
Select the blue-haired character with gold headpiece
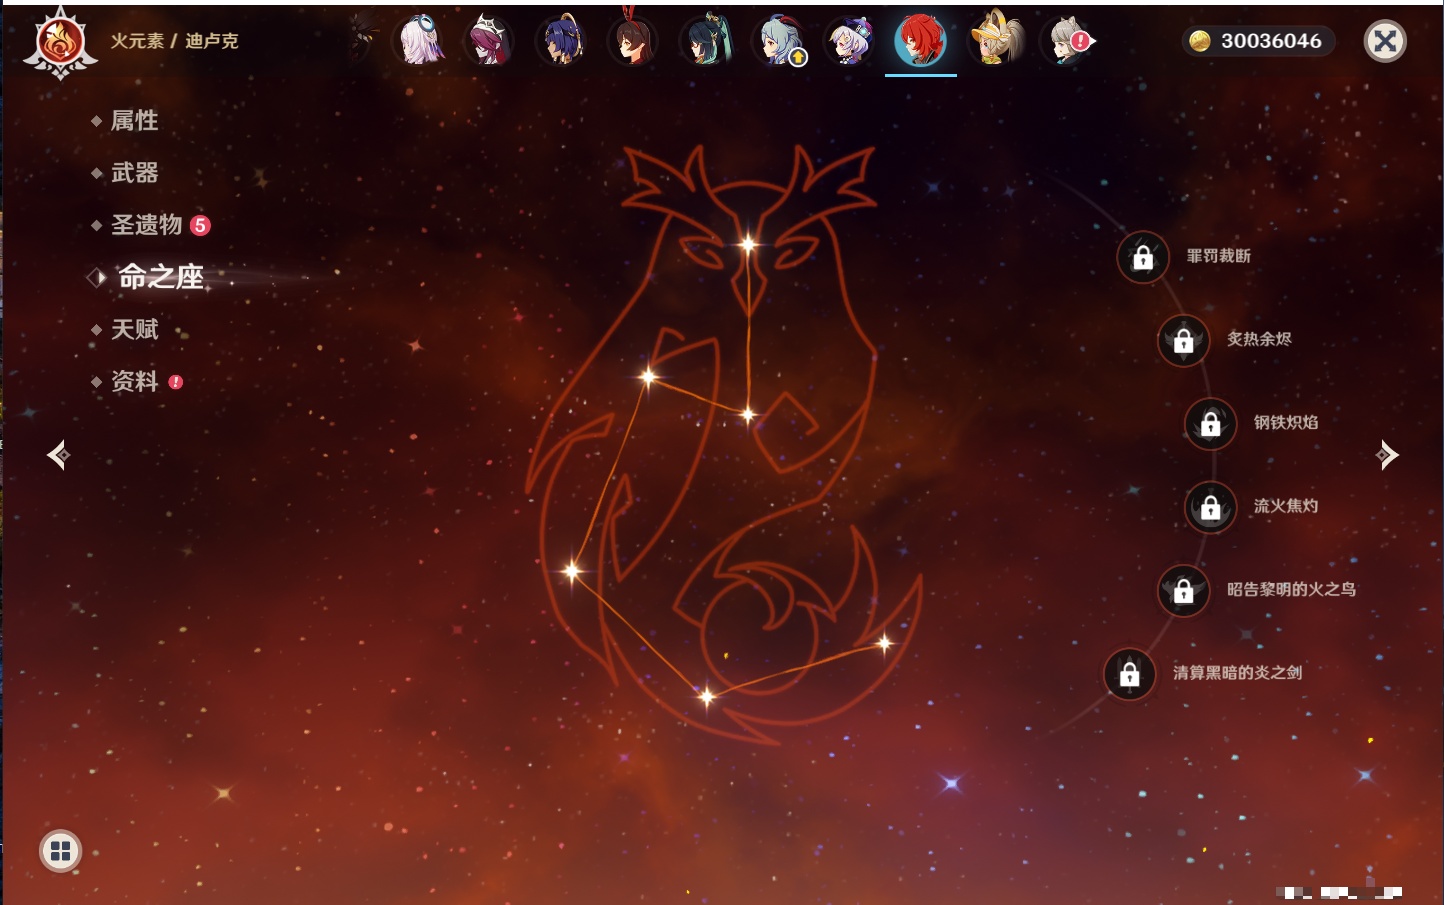pyautogui.click(x=562, y=41)
